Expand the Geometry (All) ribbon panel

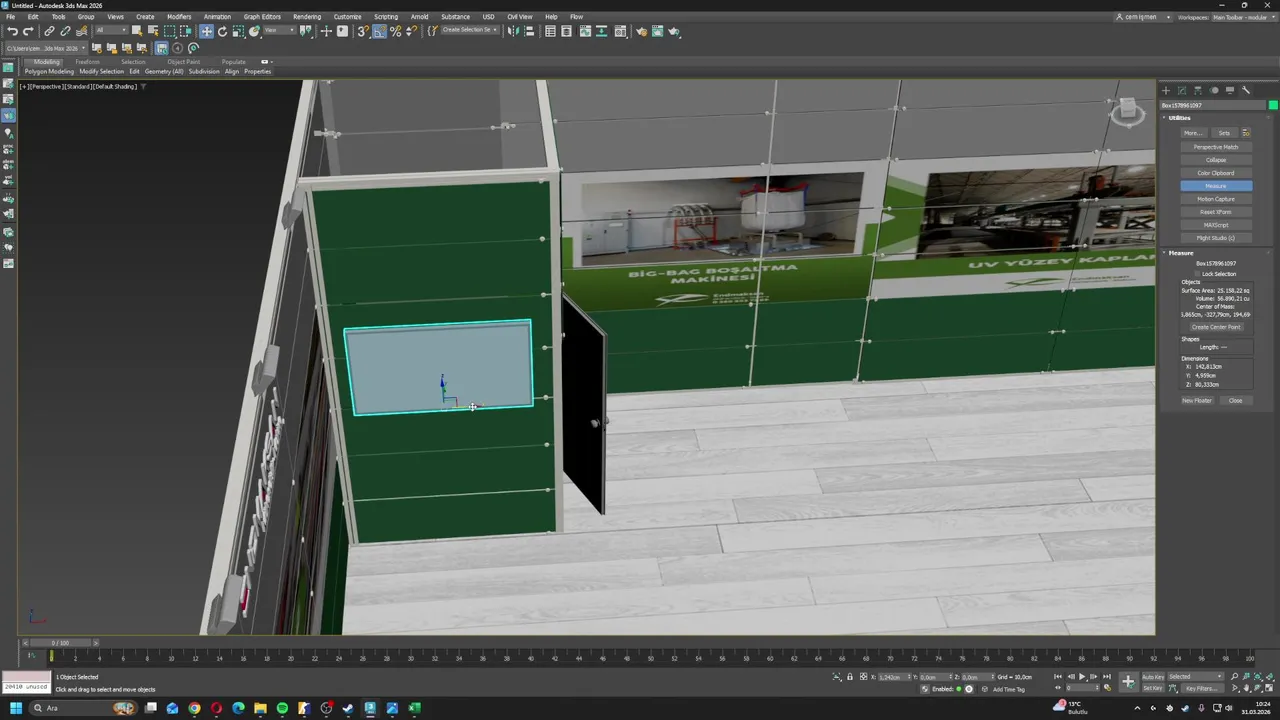[164, 72]
